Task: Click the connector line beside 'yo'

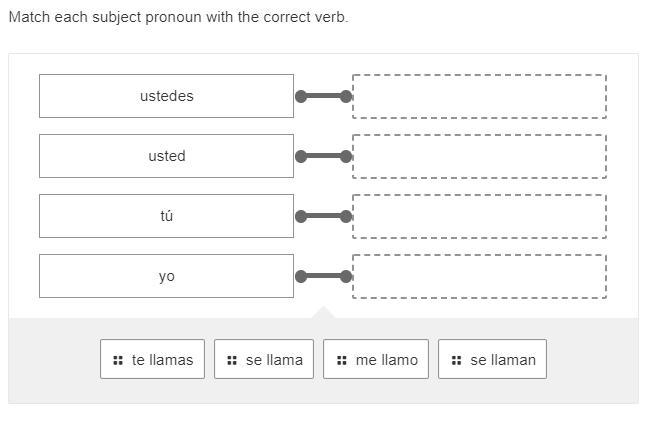Action: point(323,276)
